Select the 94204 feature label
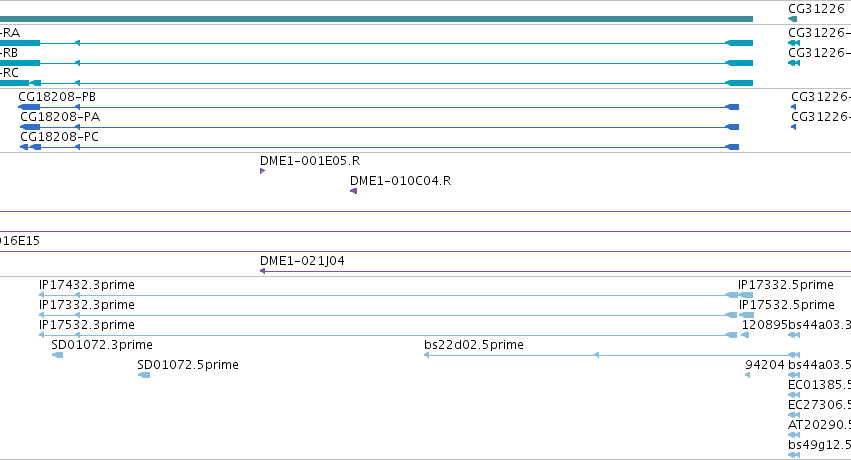 tap(765, 365)
